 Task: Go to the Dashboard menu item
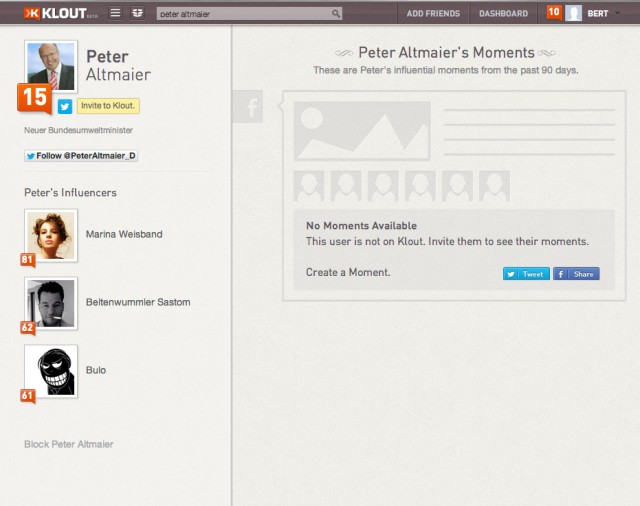tap(503, 13)
